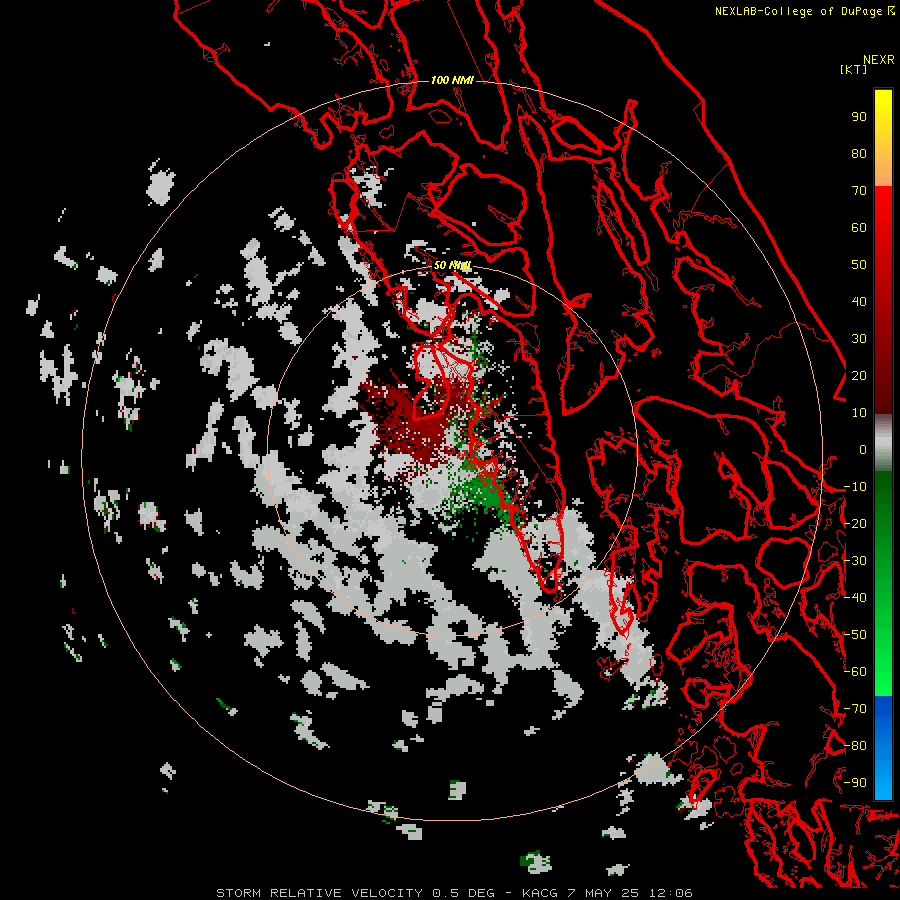Click the 20 value on velocity legend
The width and height of the screenshot is (900, 900).
click(x=859, y=376)
